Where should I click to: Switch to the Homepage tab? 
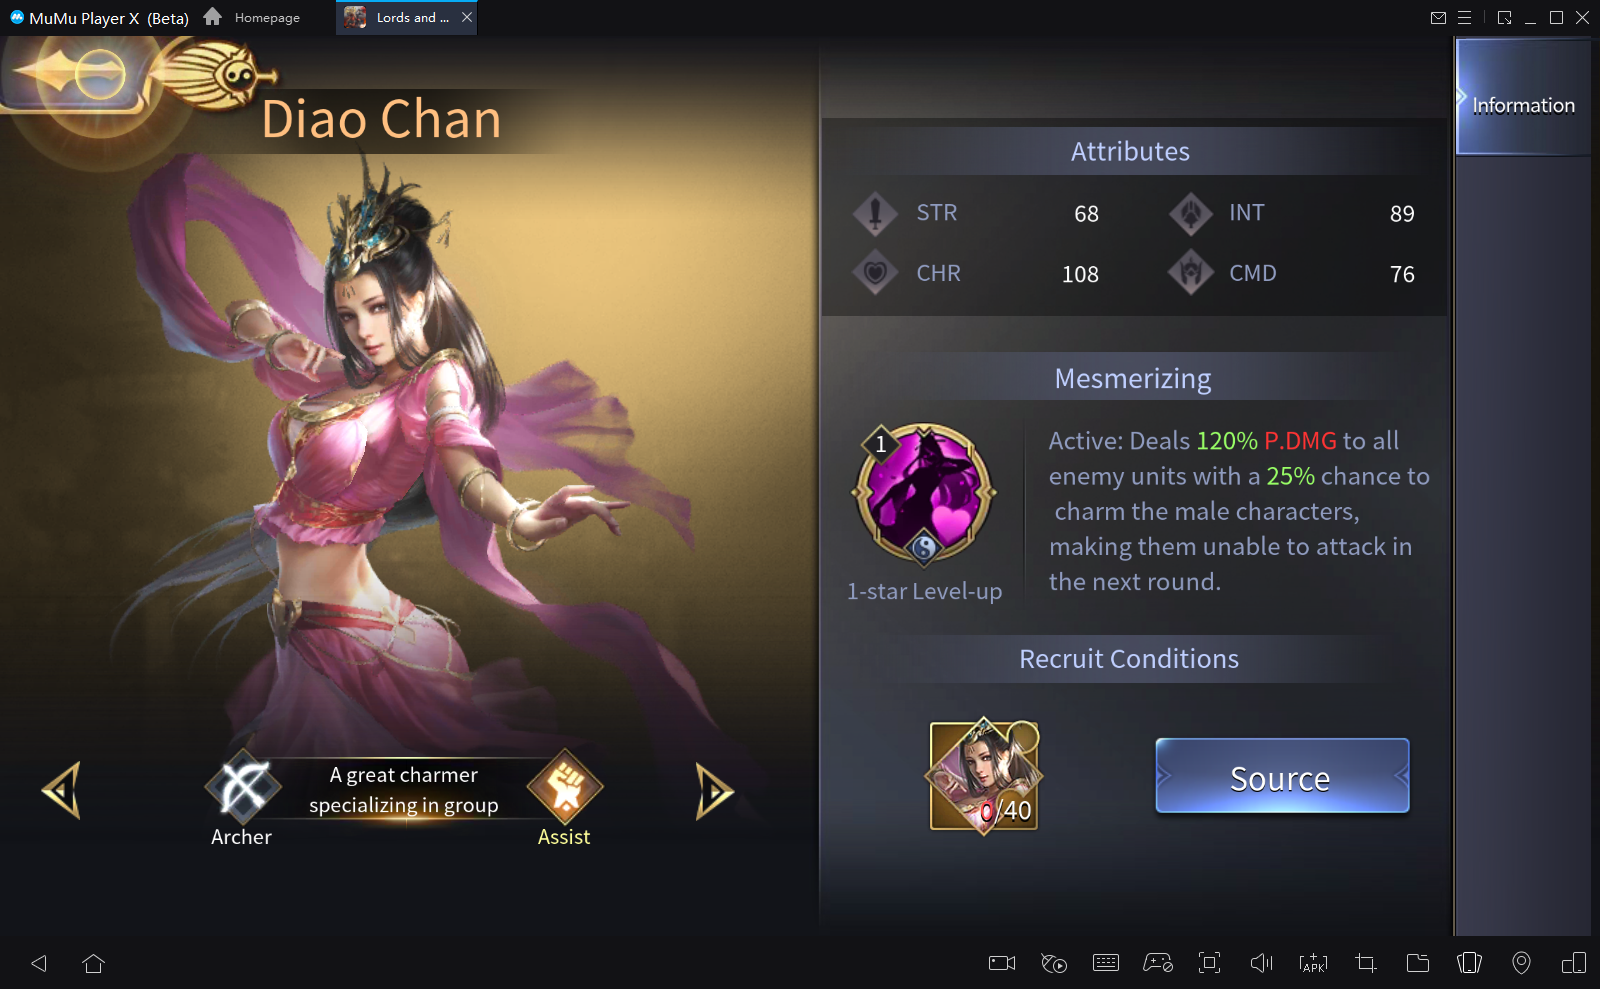[x=252, y=17]
